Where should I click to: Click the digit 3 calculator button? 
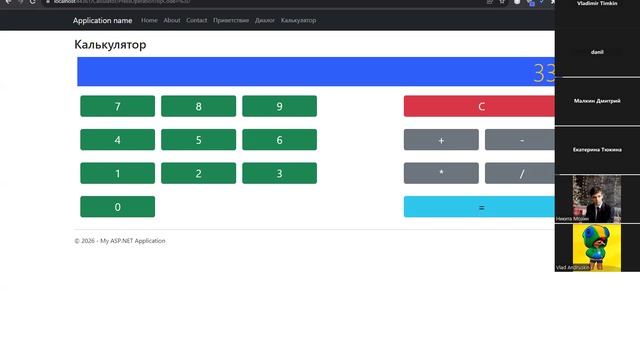coord(279,173)
